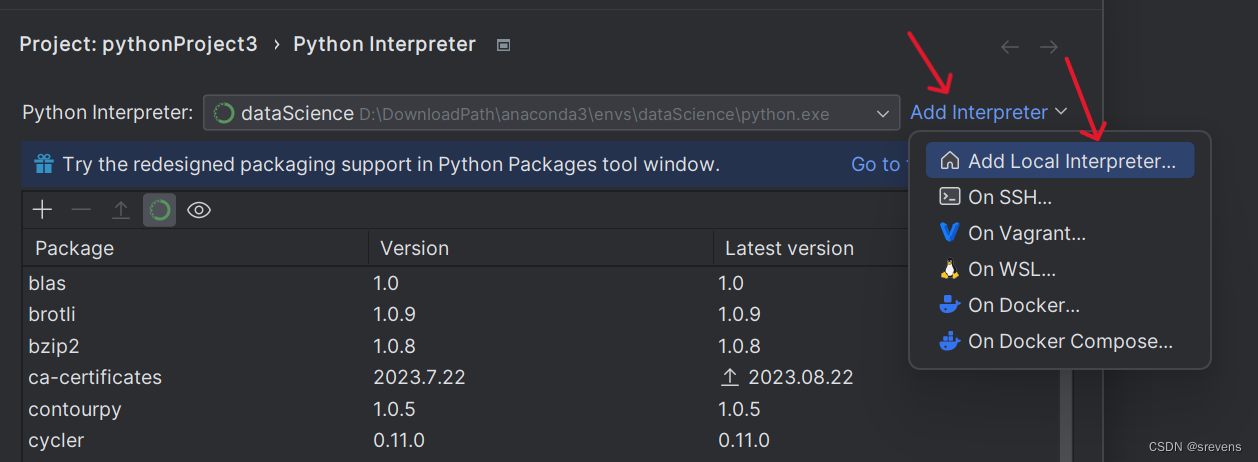Viewport: 1258px width, 462px height.
Task: Click the minus icon to uninstall package
Action: tap(82, 210)
